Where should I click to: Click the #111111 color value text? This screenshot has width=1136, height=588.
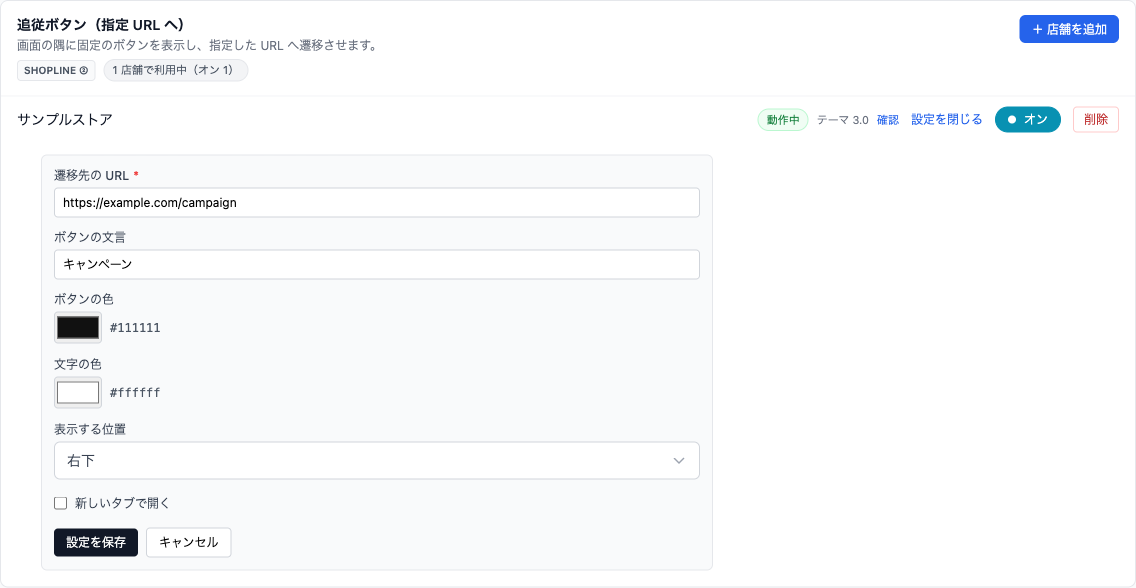pos(135,328)
